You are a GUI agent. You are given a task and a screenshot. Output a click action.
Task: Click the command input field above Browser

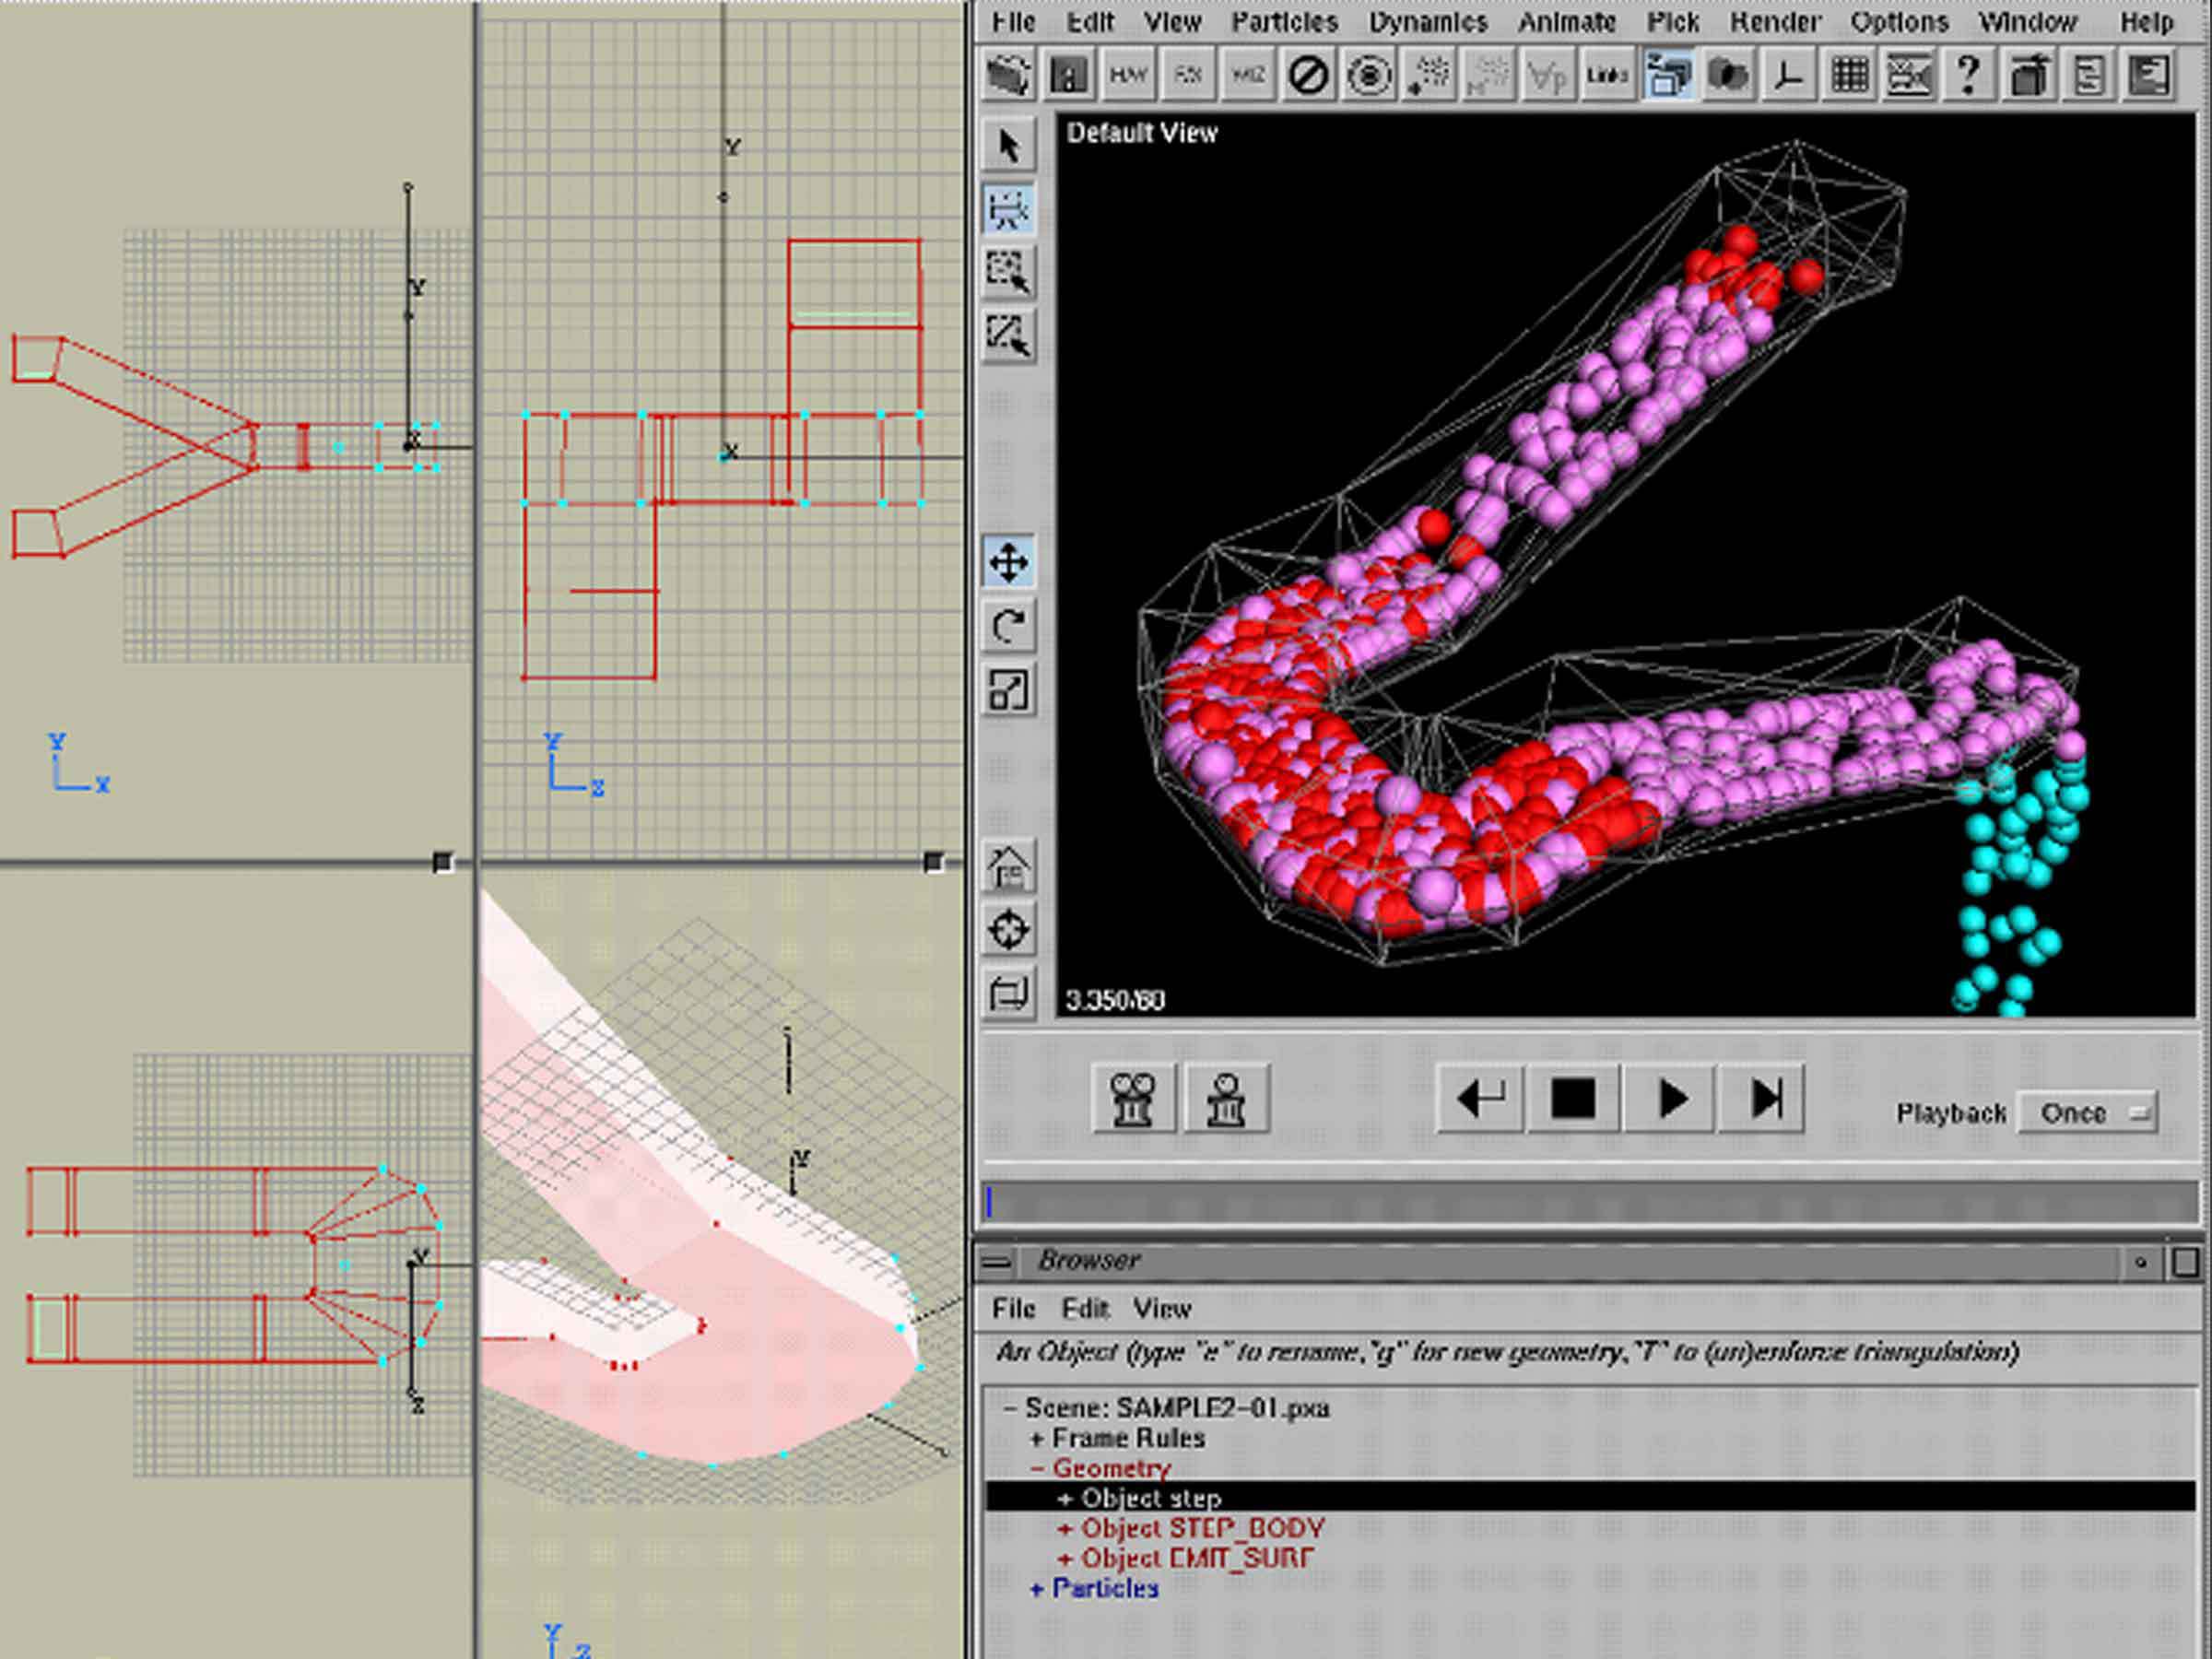[x=1590, y=1203]
